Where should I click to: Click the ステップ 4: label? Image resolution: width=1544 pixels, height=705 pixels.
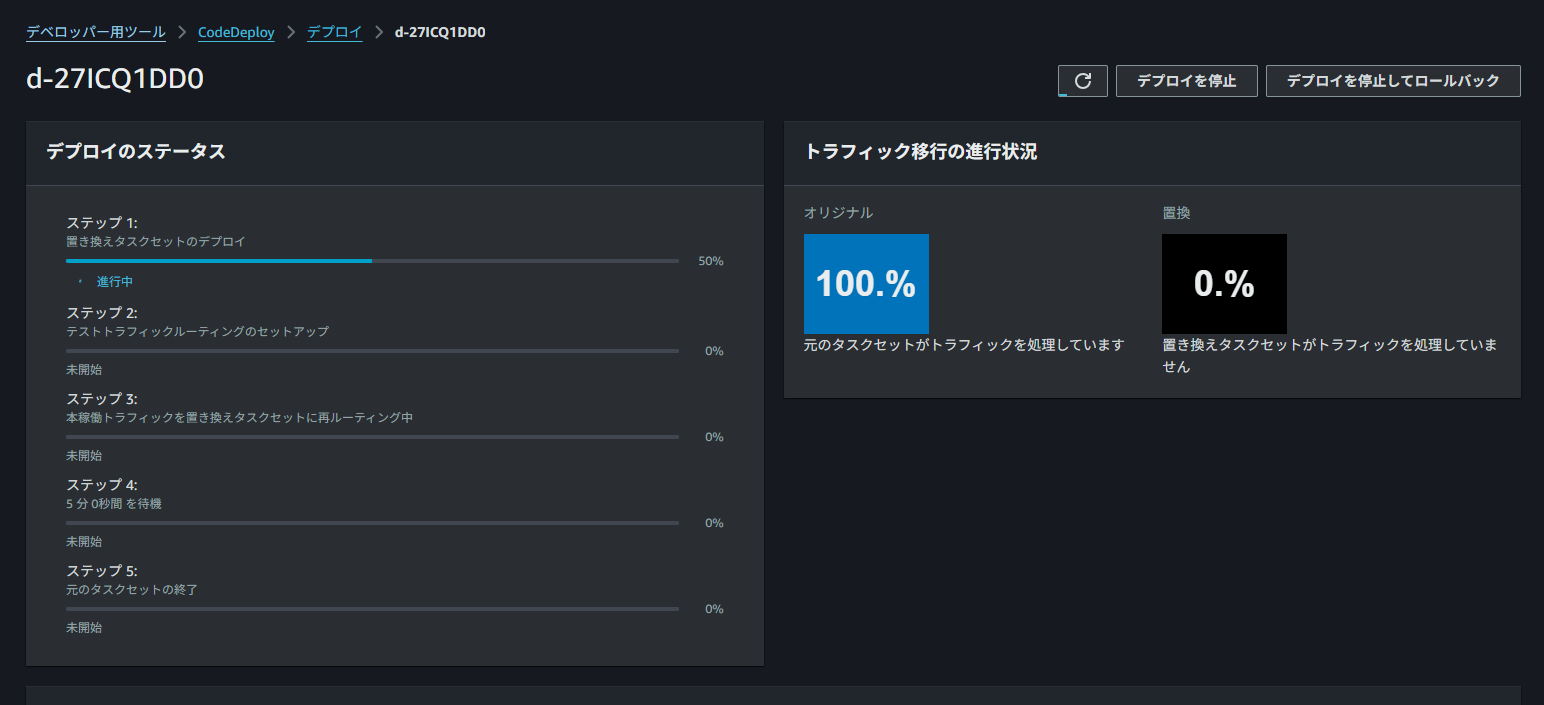click(101, 485)
